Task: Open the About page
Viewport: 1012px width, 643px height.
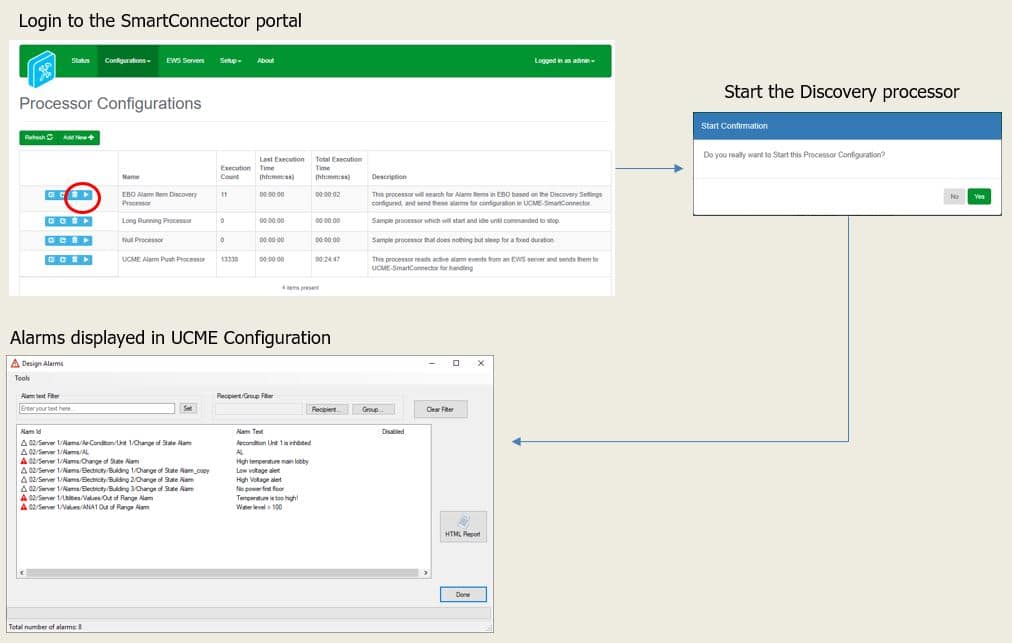Action: coord(266,61)
